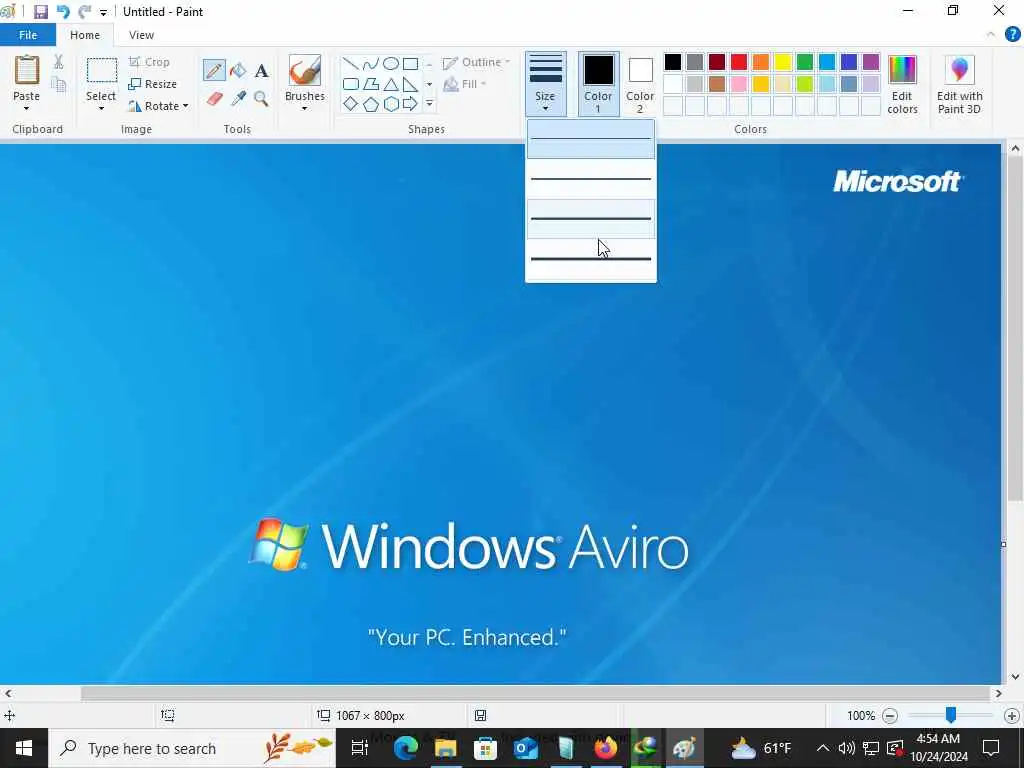The height and width of the screenshot is (768, 1024).
Task: Open Customize Quick Access Toolbar dropdown
Action: (103, 12)
